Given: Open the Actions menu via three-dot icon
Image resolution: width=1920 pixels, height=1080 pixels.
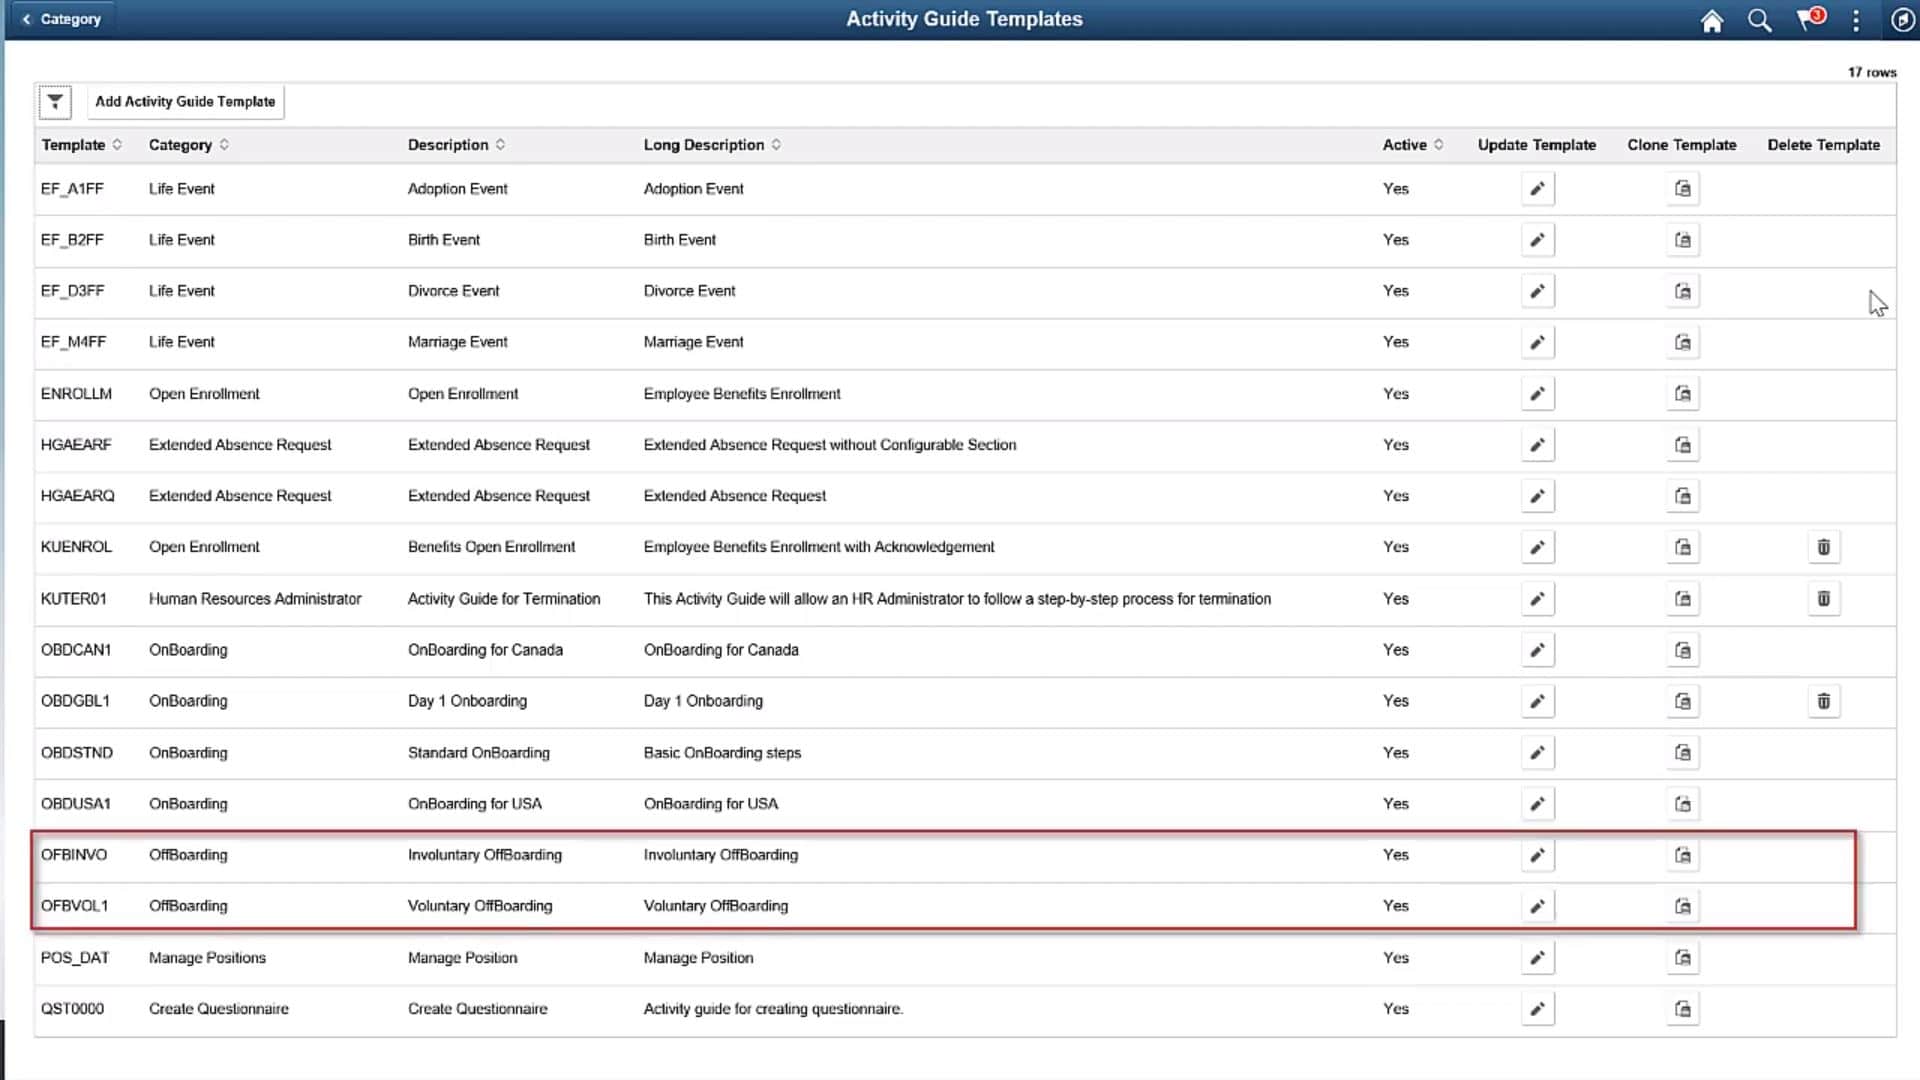Looking at the screenshot, I should 1856,20.
